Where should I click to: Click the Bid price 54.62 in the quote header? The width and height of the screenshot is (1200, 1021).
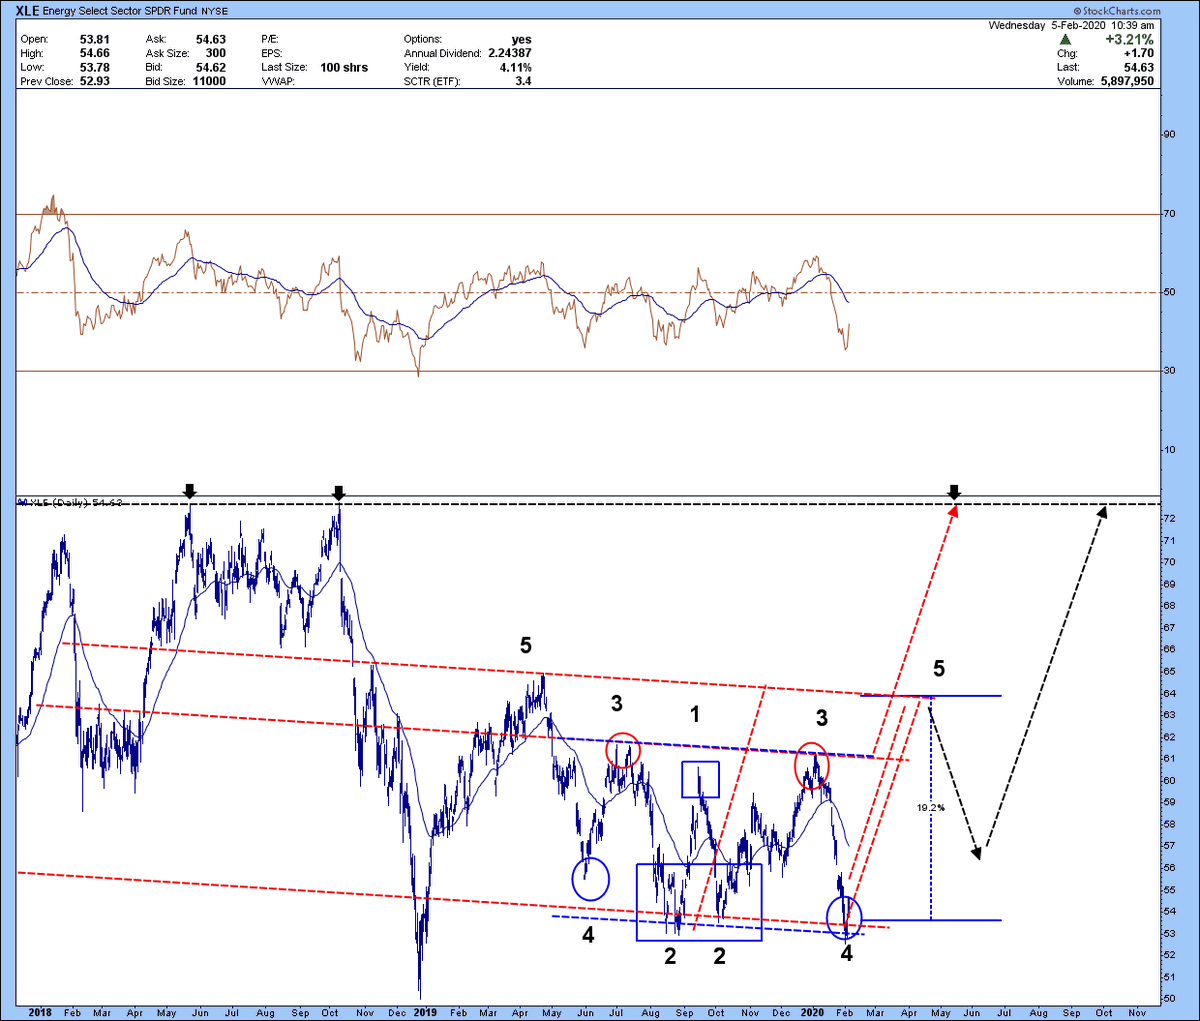(x=210, y=68)
